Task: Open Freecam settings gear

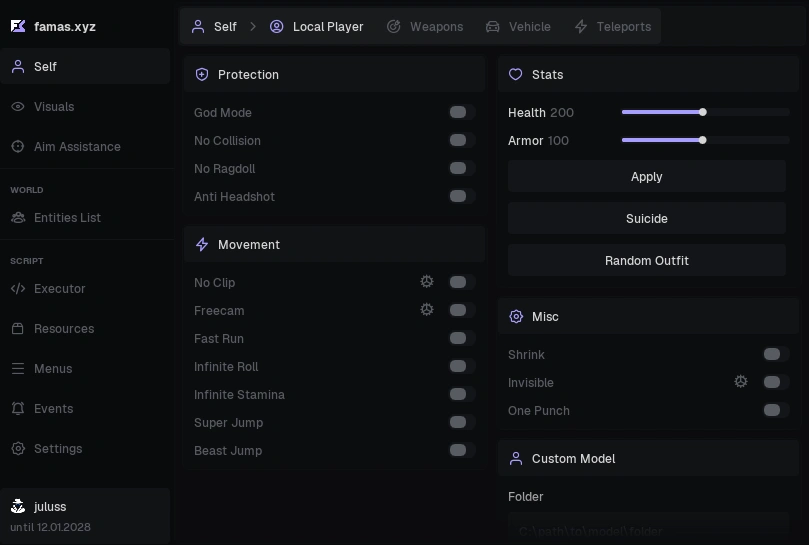Action: [x=427, y=310]
